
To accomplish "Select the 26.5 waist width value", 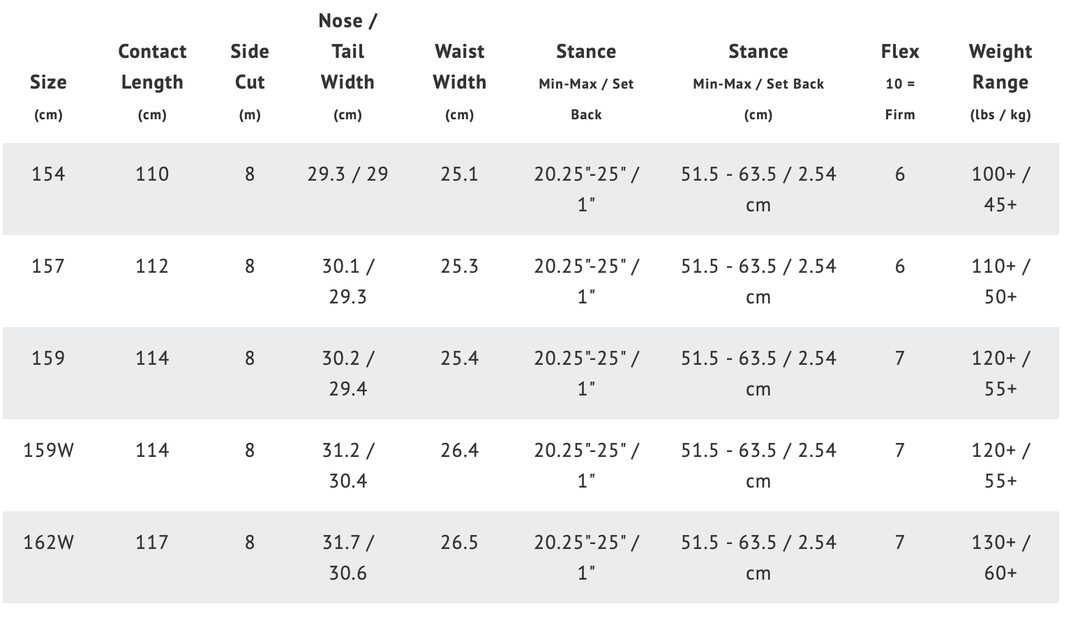I will click(x=459, y=542).
